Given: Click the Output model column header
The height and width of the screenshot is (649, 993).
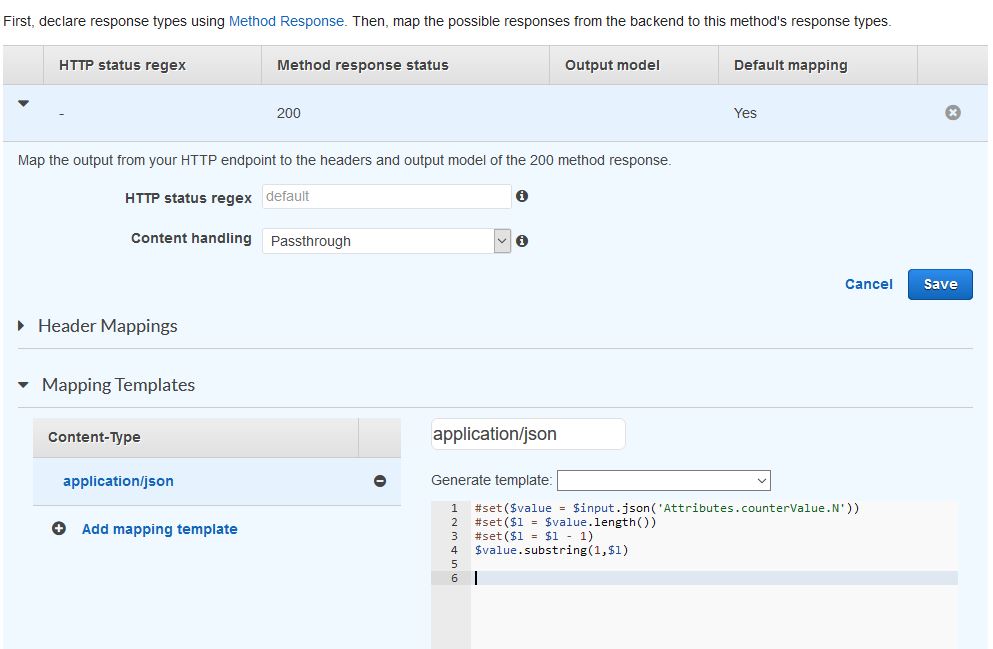Looking at the screenshot, I should tap(611, 65).
